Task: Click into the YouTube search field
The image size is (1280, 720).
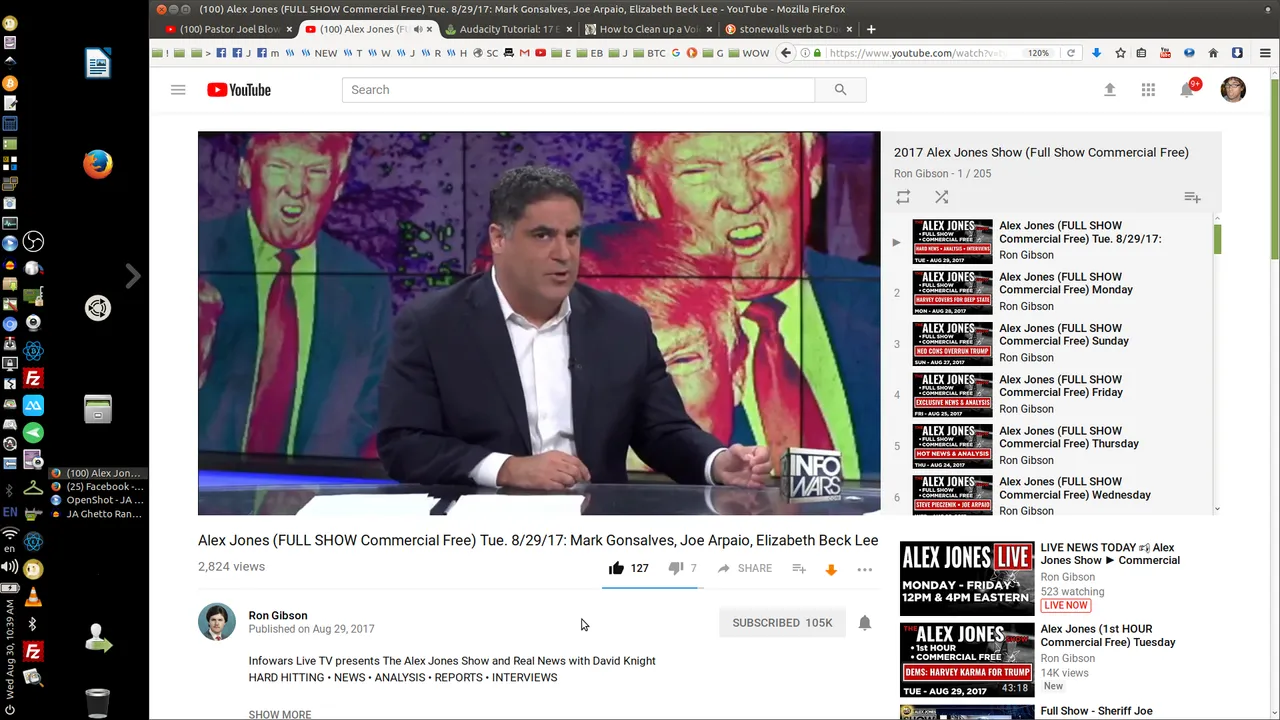Action: point(578,90)
